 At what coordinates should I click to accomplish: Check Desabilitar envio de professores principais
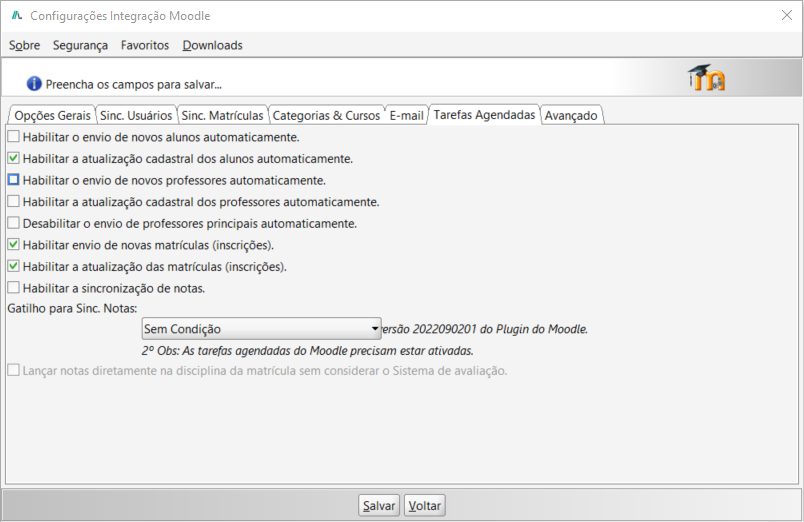[x=13, y=223]
